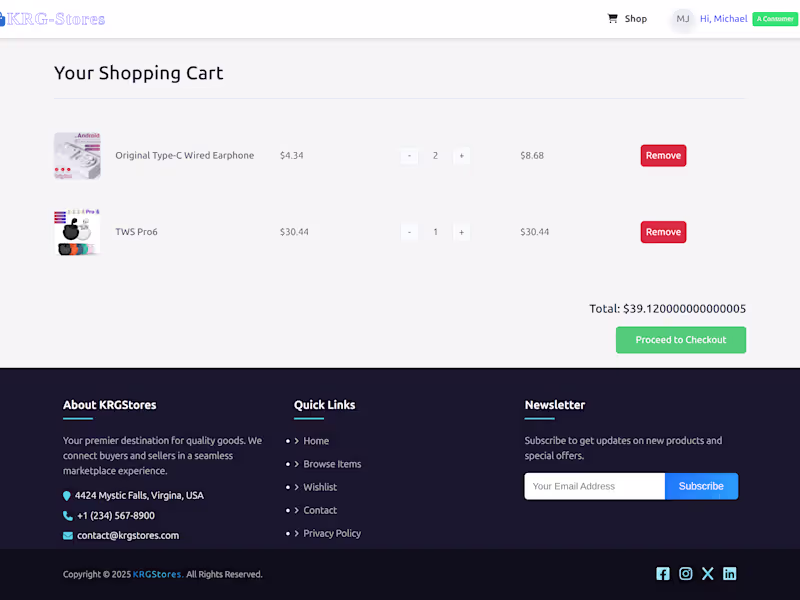Open the TWS Pro6 product thumbnail
The height and width of the screenshot is (600, 800).
point(77,231)
